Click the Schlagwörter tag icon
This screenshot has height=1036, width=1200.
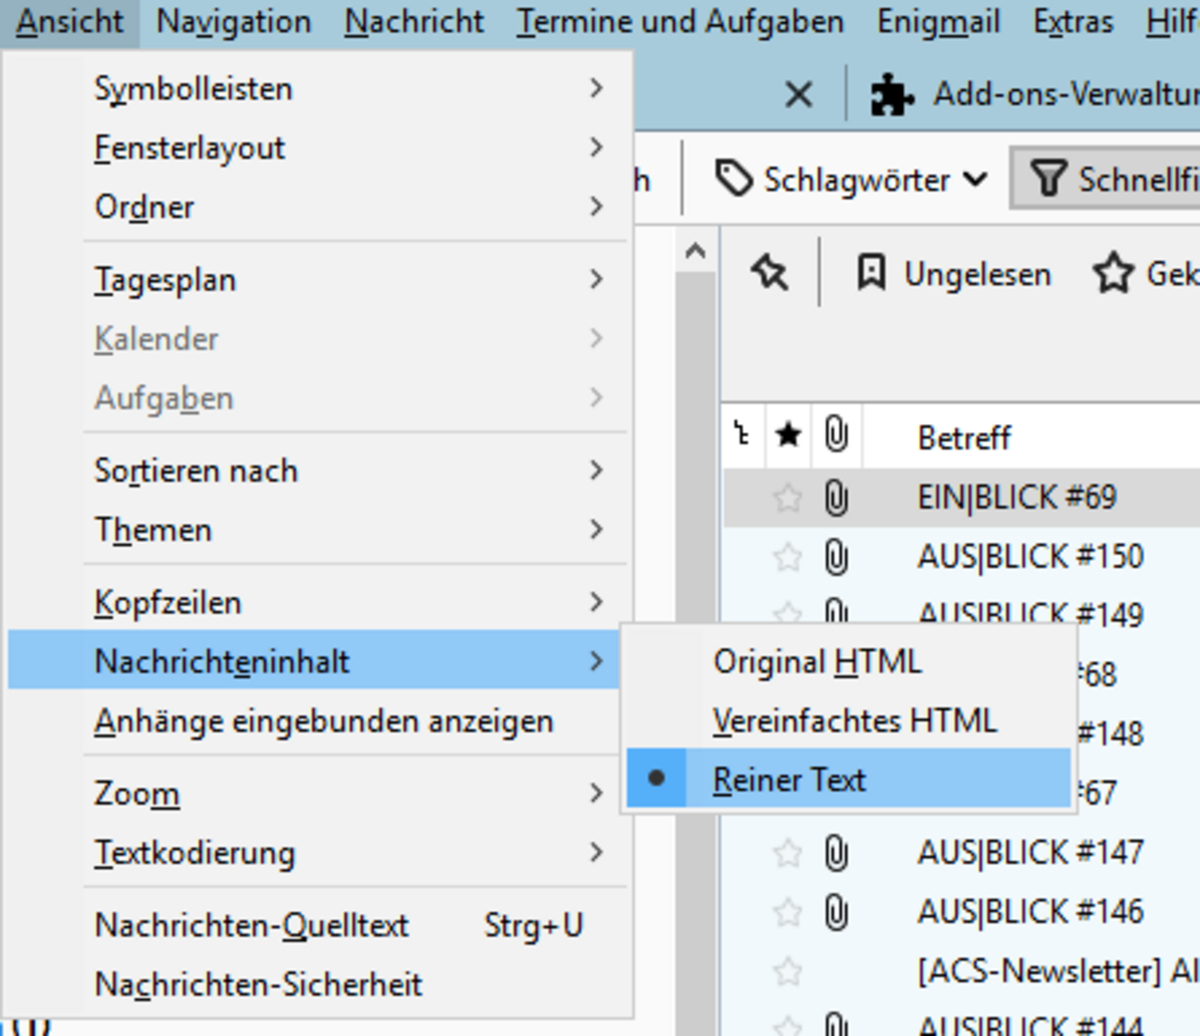(x=733, y=180)
